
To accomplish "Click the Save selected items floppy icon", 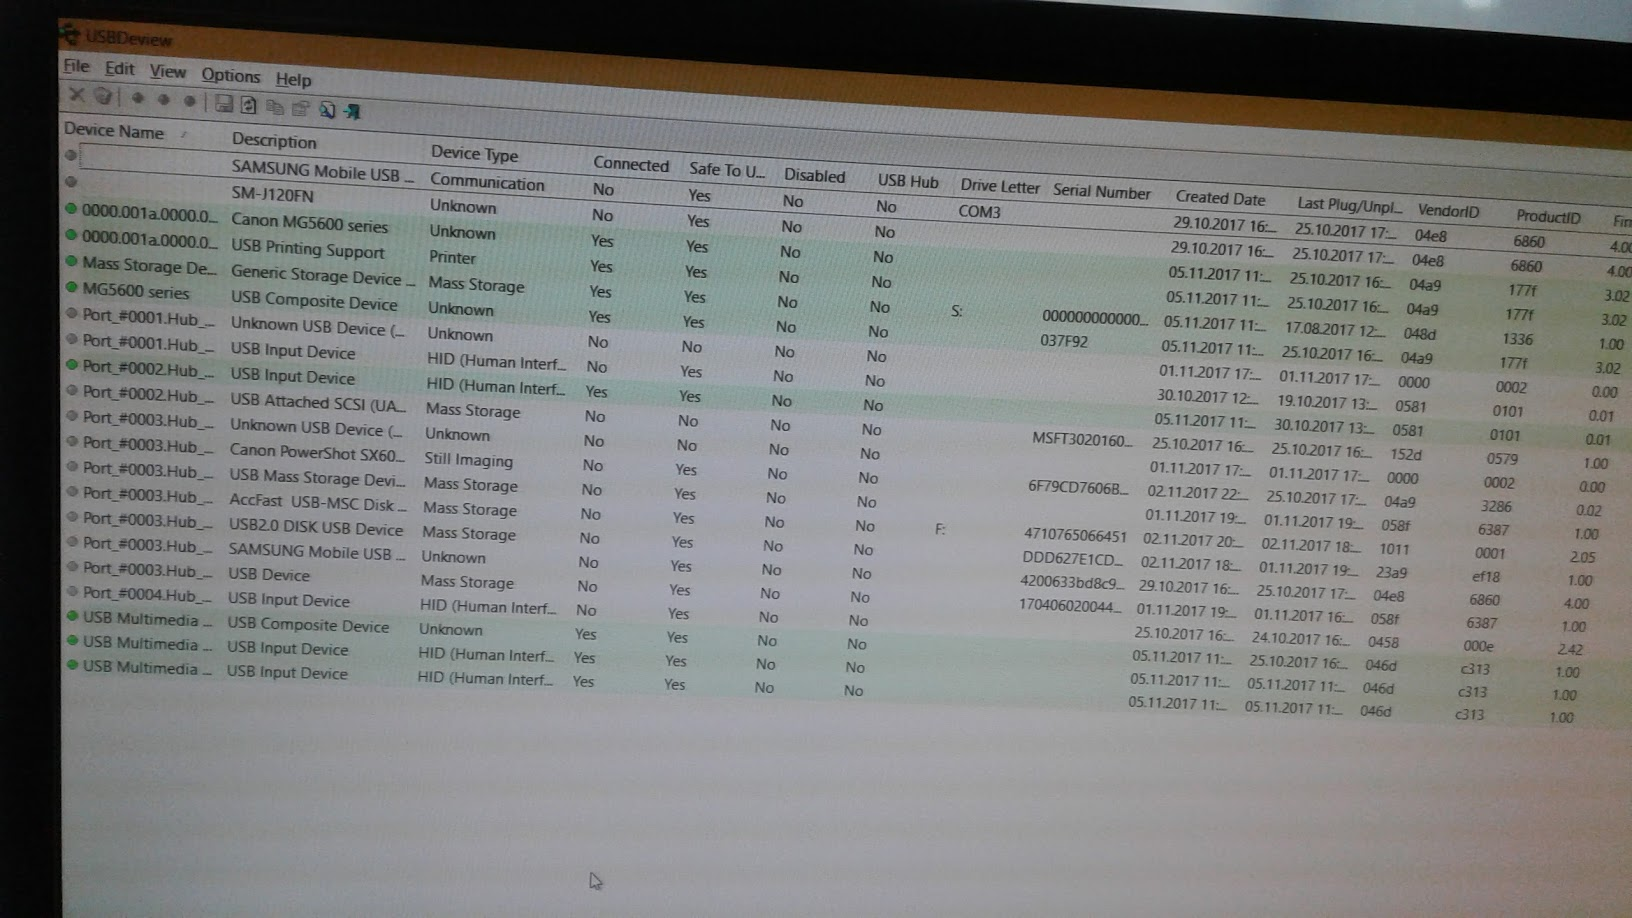I will (224, 103).
